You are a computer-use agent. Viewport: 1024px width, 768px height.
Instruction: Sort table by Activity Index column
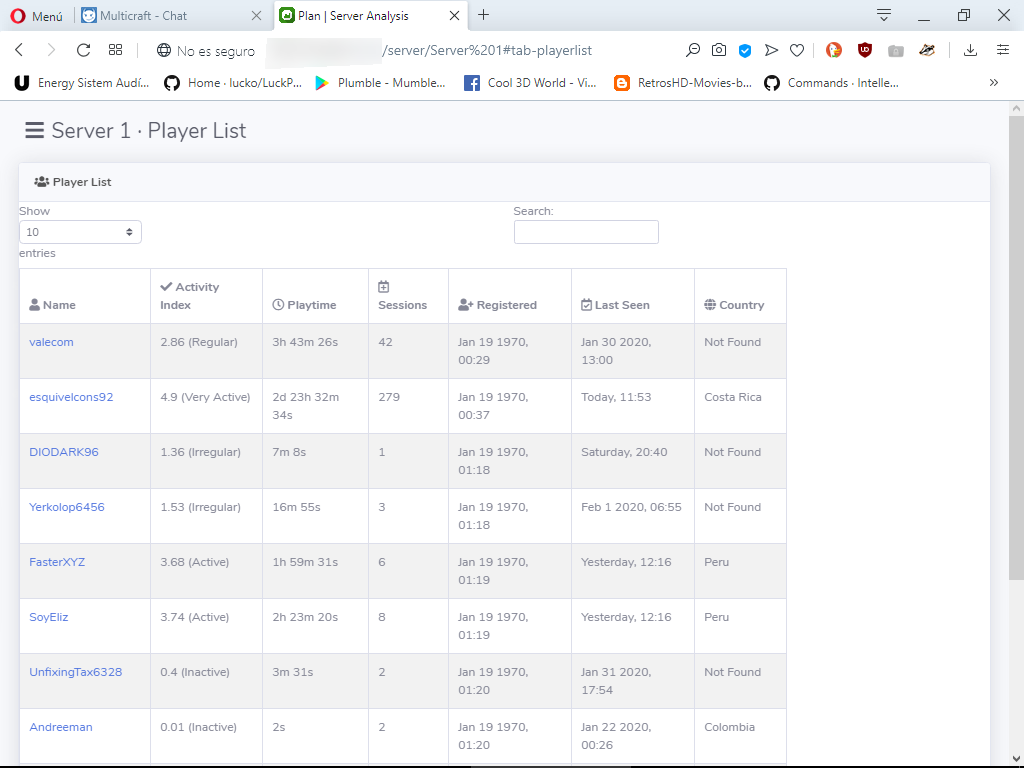tap(206, 296)
